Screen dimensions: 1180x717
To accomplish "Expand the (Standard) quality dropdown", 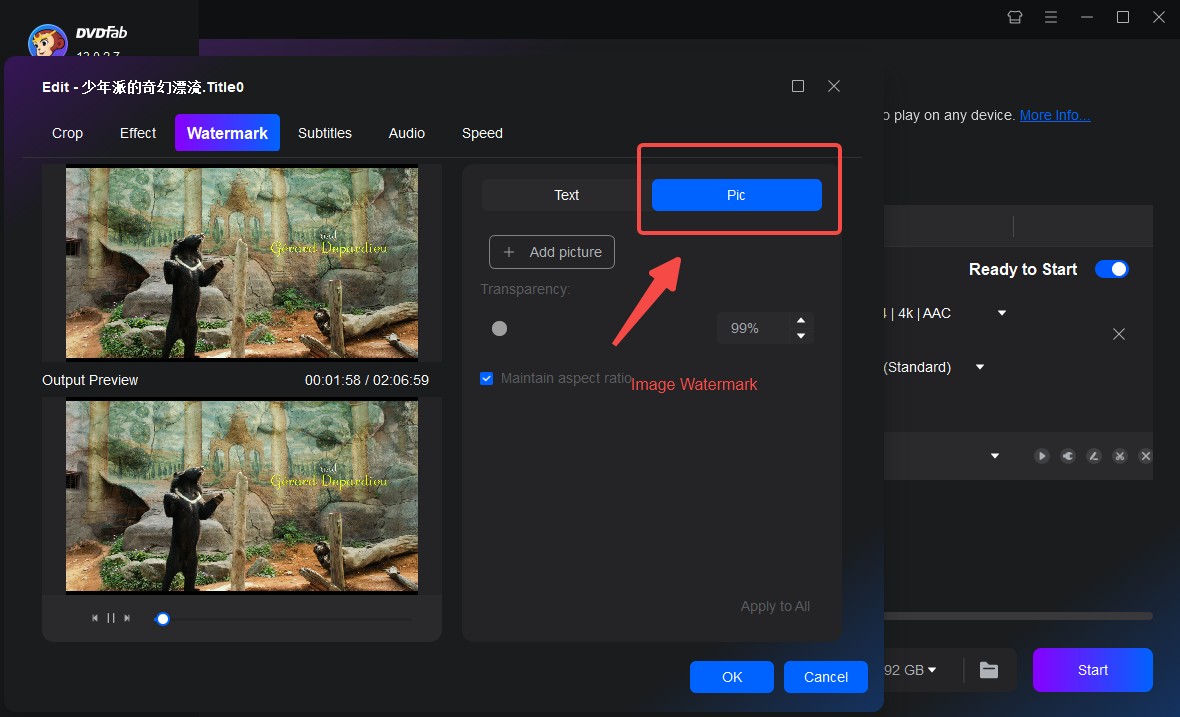I will point(980,367).
